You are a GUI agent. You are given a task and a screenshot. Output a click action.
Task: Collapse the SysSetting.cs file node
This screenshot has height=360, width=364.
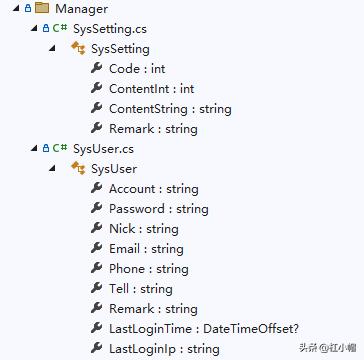click(34, 29)
